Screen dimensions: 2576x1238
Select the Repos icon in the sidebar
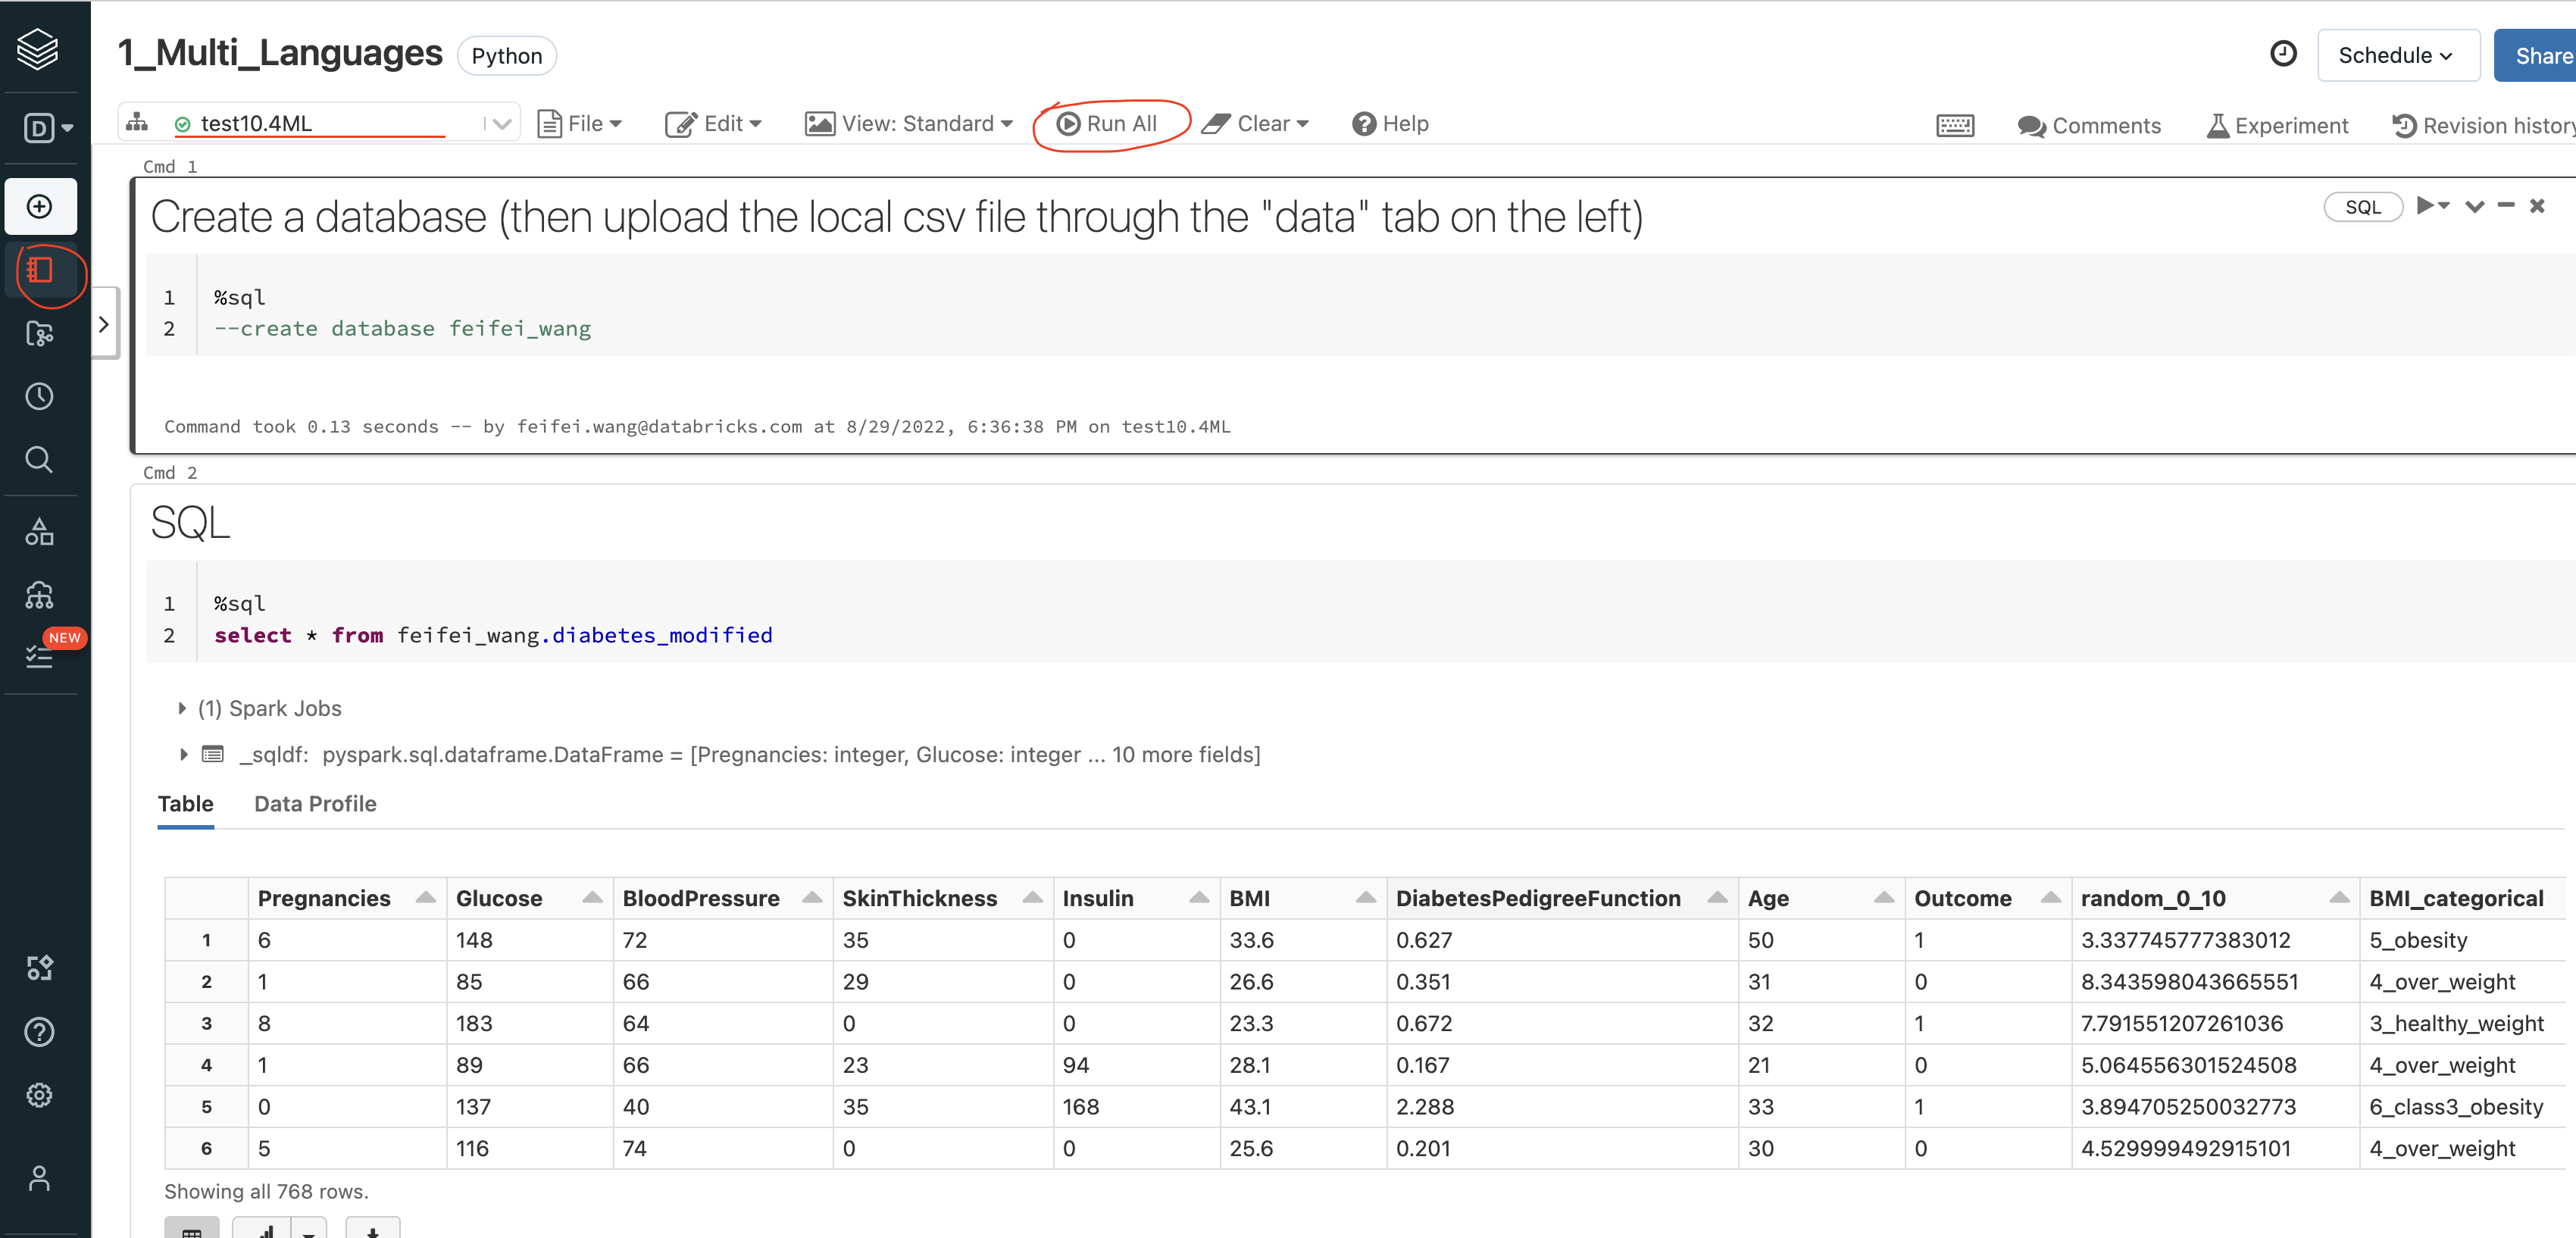point(39,335)
